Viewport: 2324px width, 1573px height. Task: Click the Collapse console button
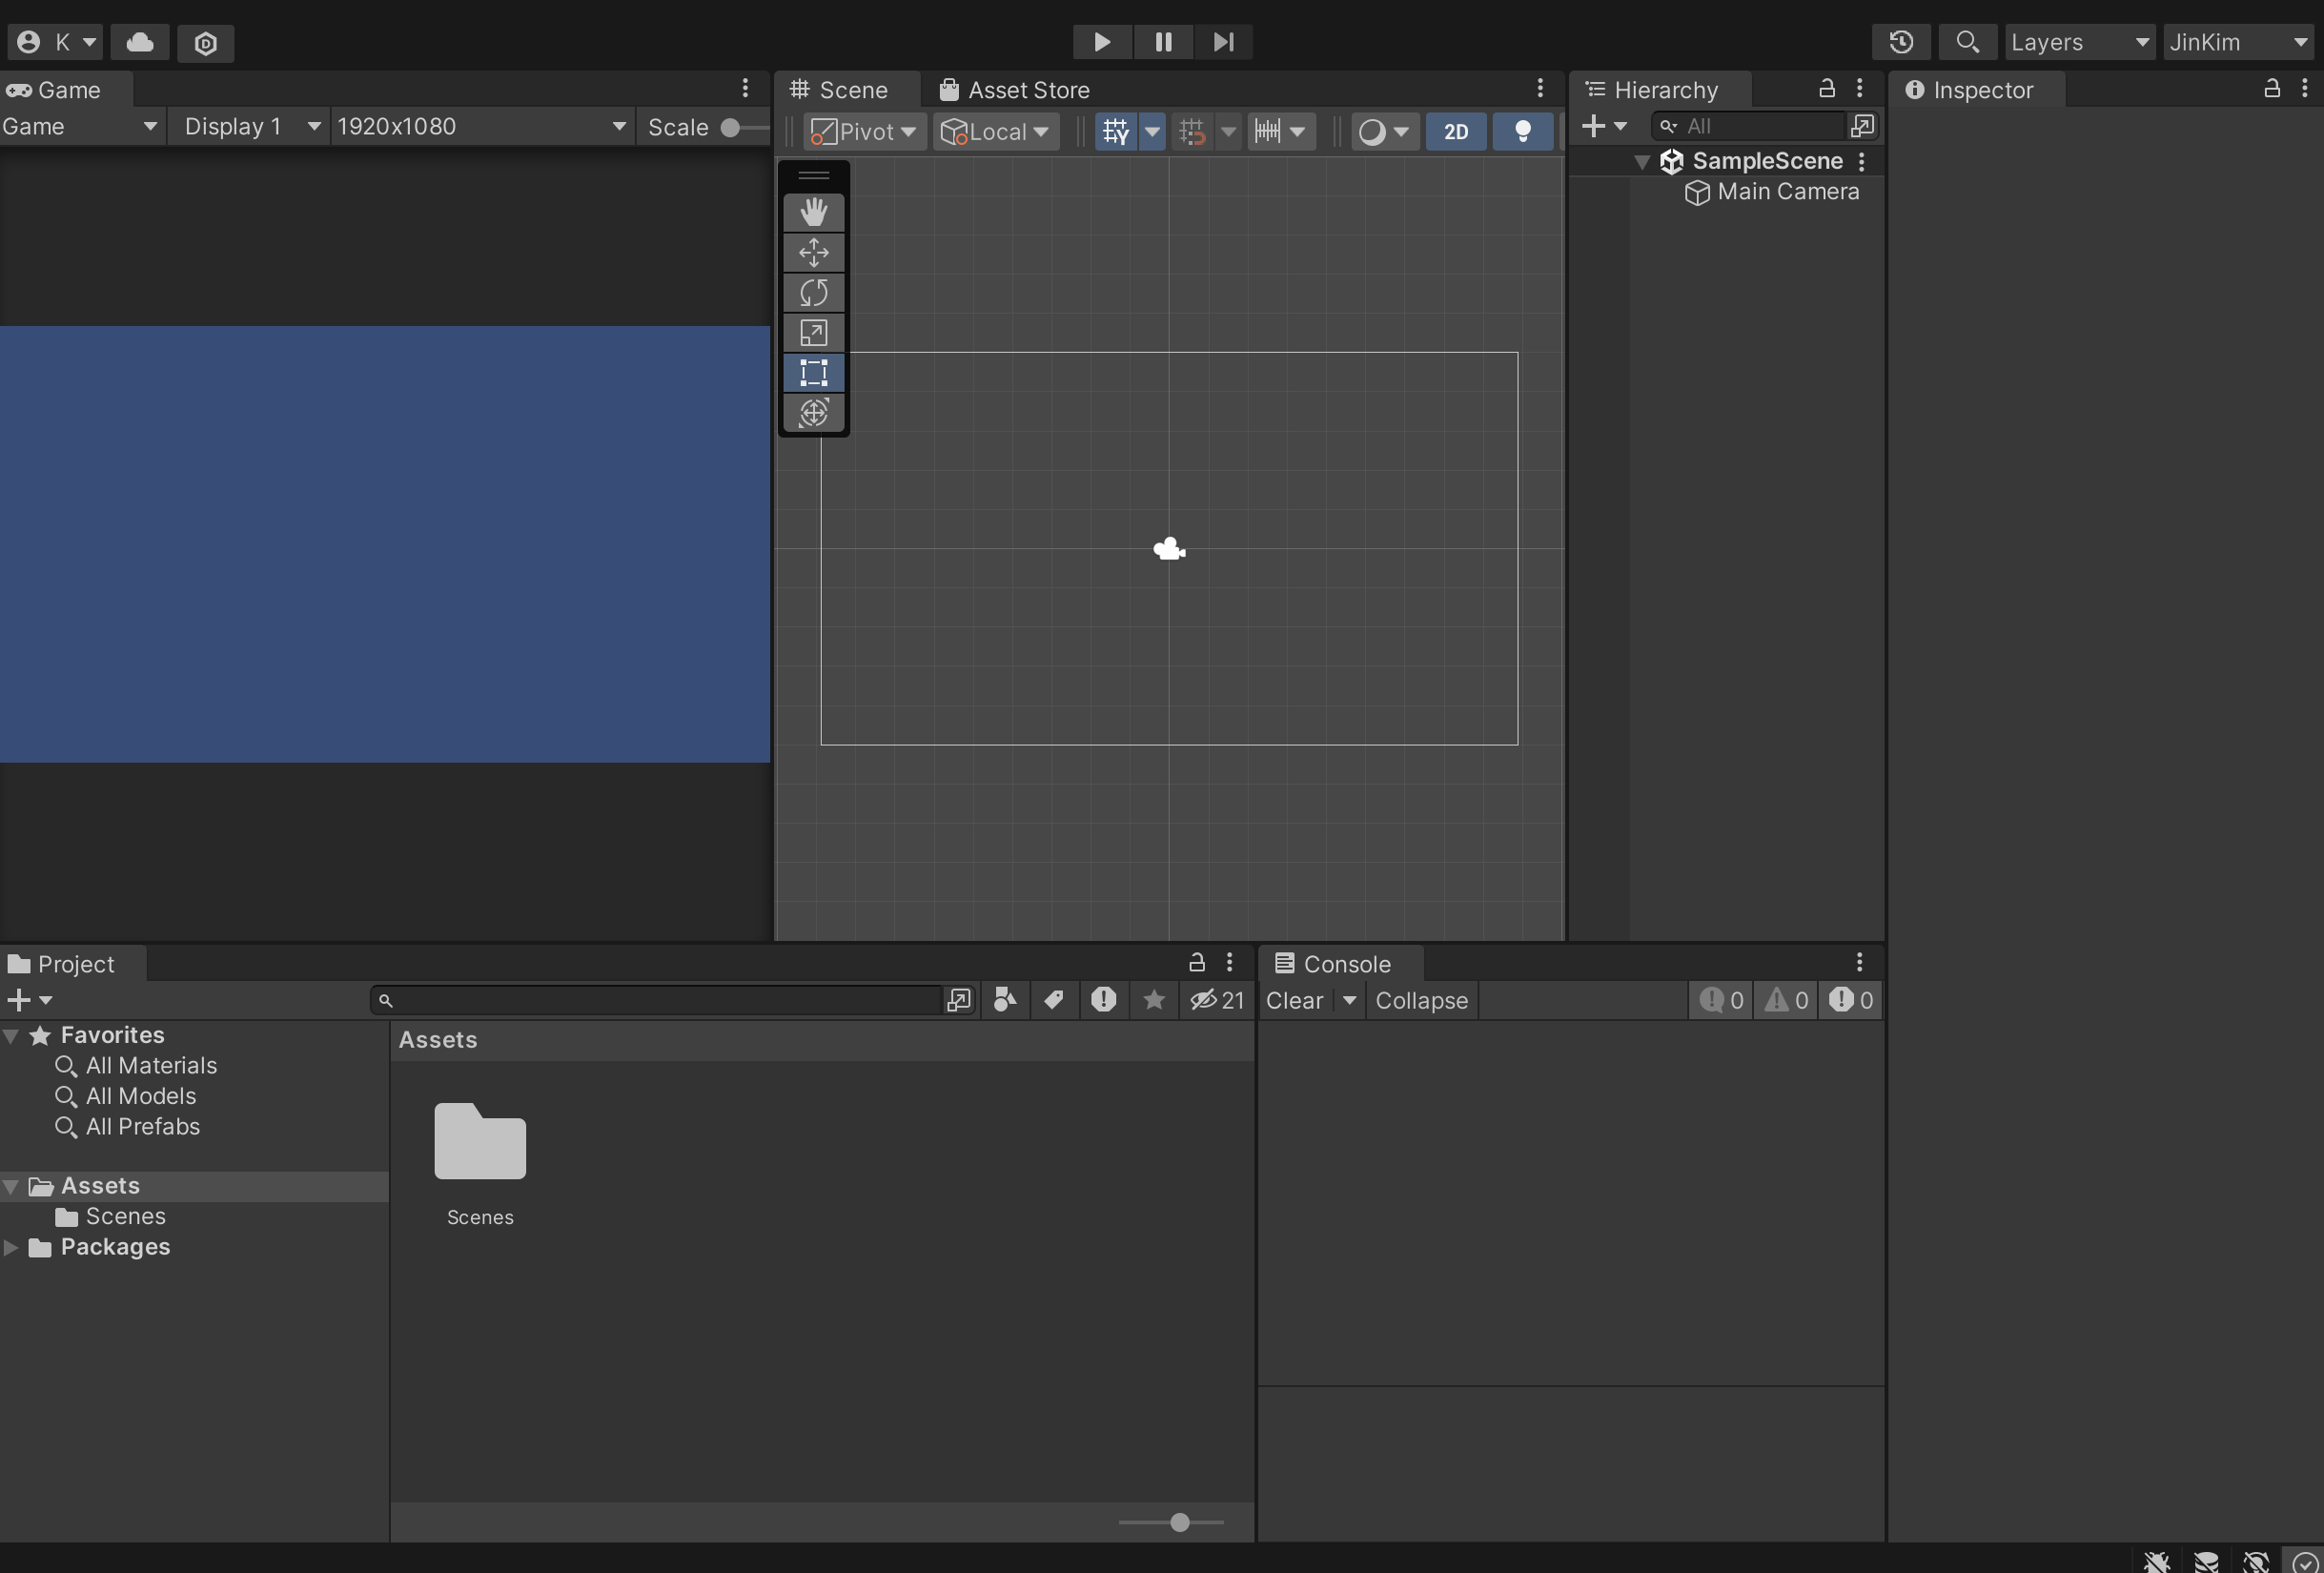(x=1421, y=1000)
